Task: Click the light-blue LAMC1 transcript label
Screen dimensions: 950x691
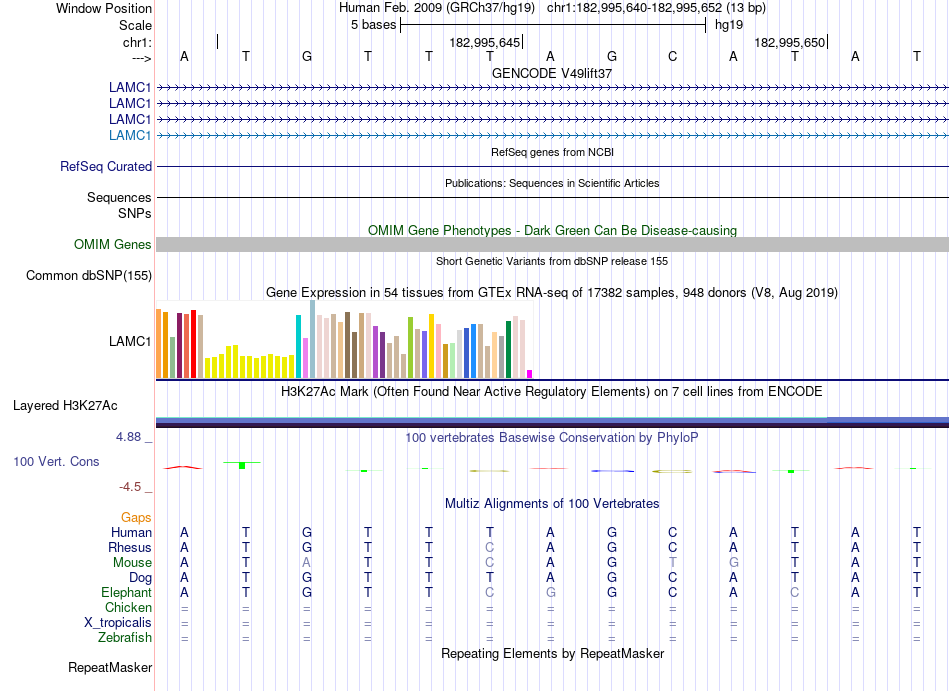Action: 130,135
